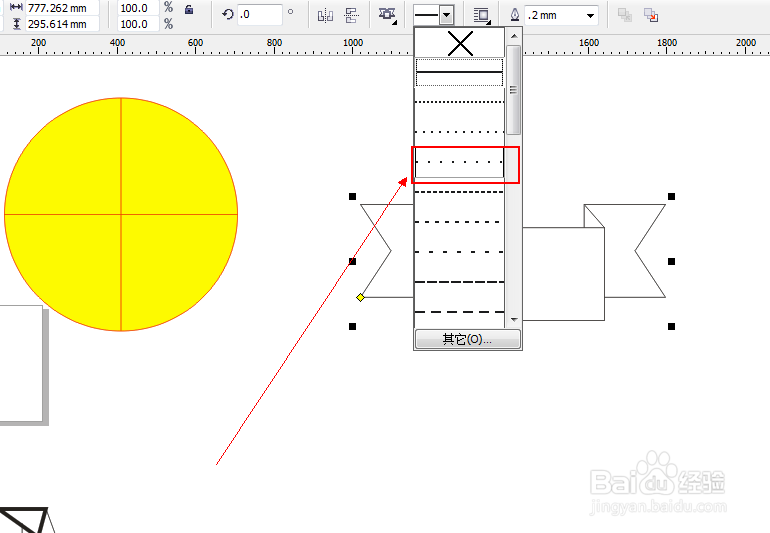Select the bottom-most long dash style
The image size is (770, 533).
point(460,312)
